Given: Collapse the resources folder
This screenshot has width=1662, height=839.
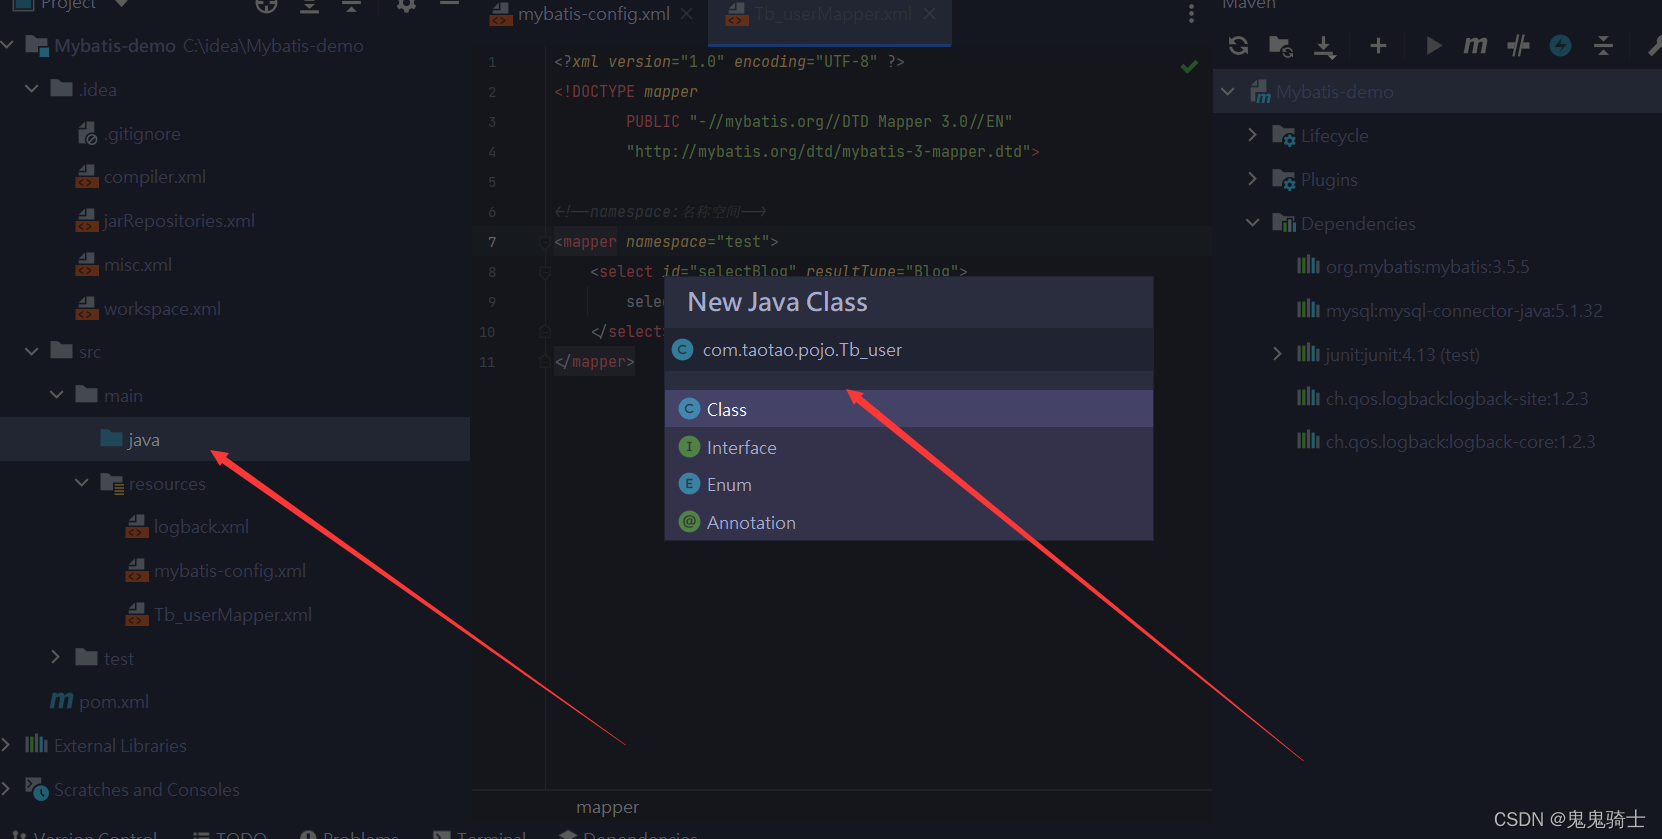Looking at the screenshot, I should pyautogui.click(x=82, y=483).
